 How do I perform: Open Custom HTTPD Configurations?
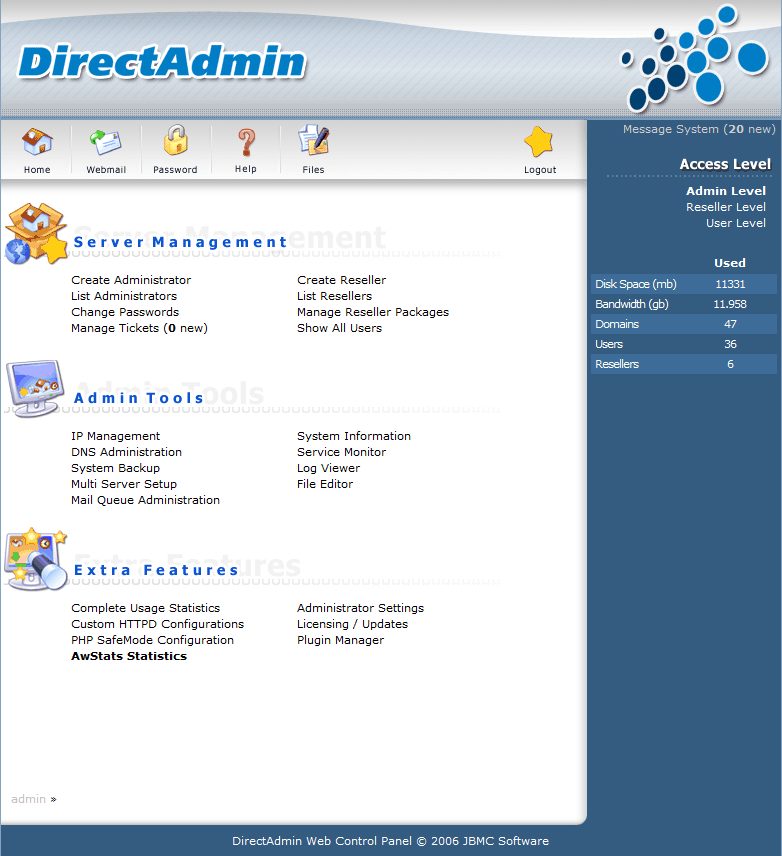[x=157, y=624]
